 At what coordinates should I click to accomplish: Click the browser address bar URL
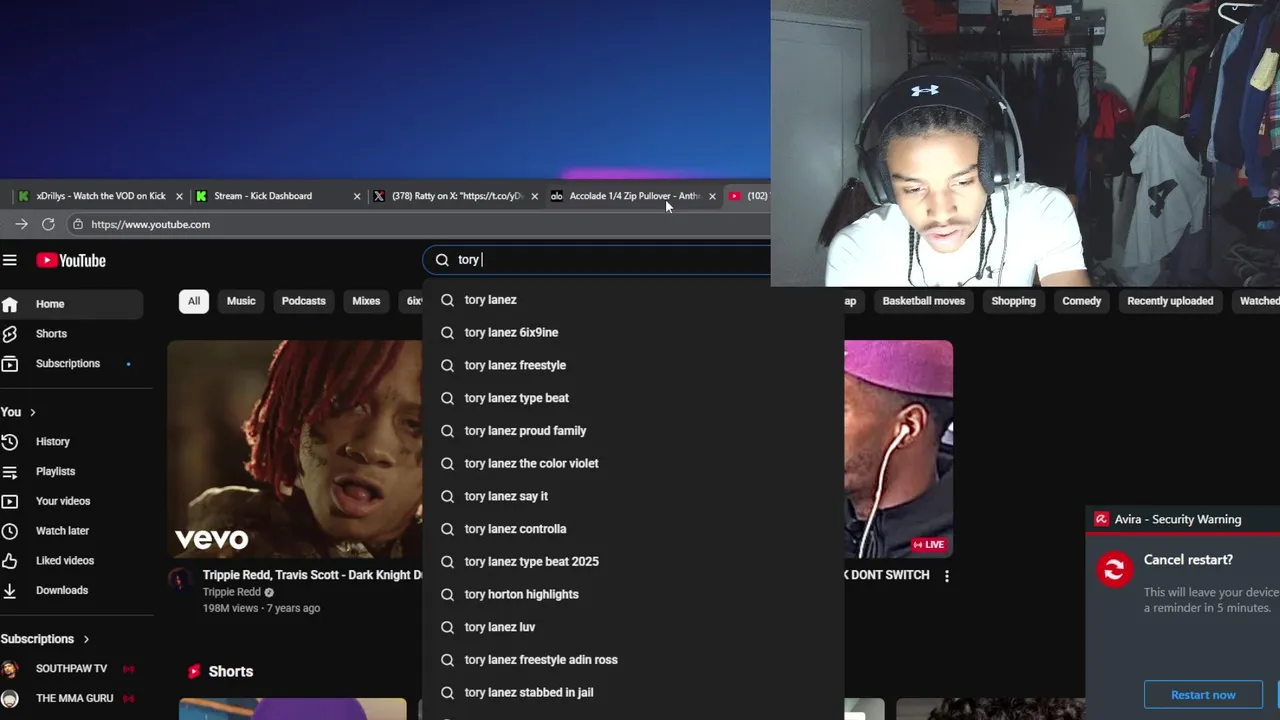[x=150, y=224]
